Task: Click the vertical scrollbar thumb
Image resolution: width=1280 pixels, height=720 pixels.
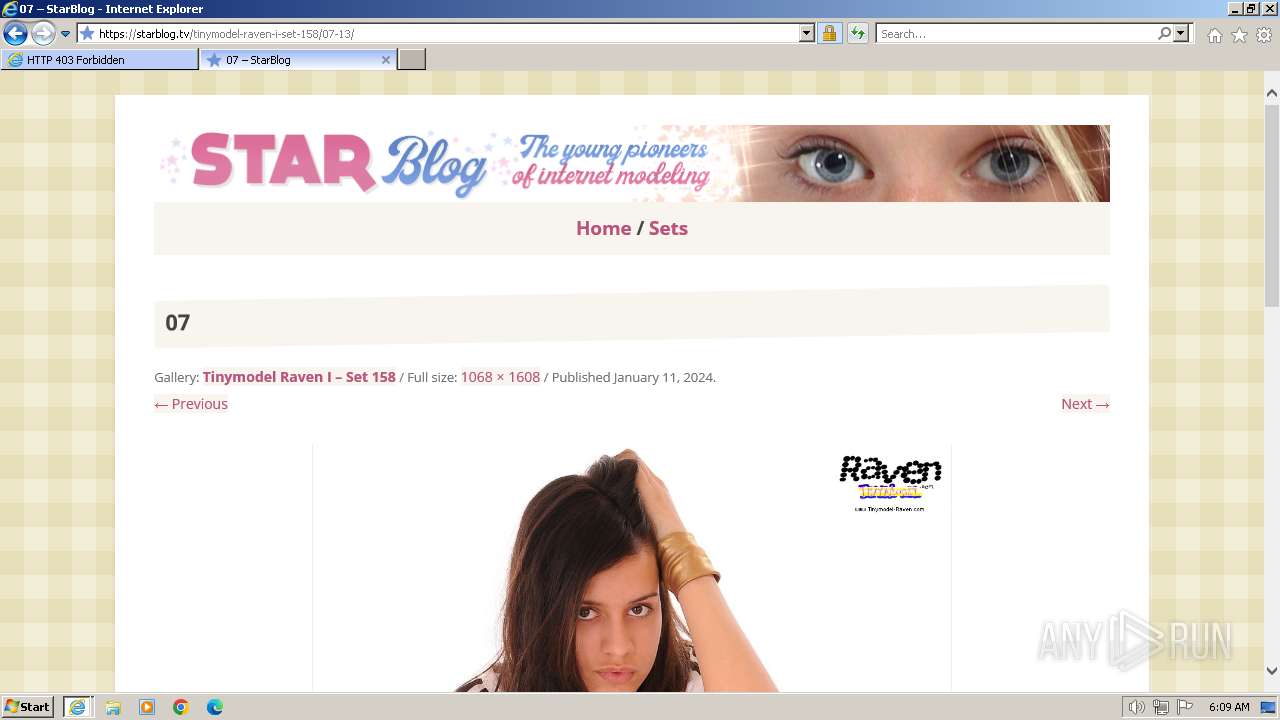Action: [1272, 205]
